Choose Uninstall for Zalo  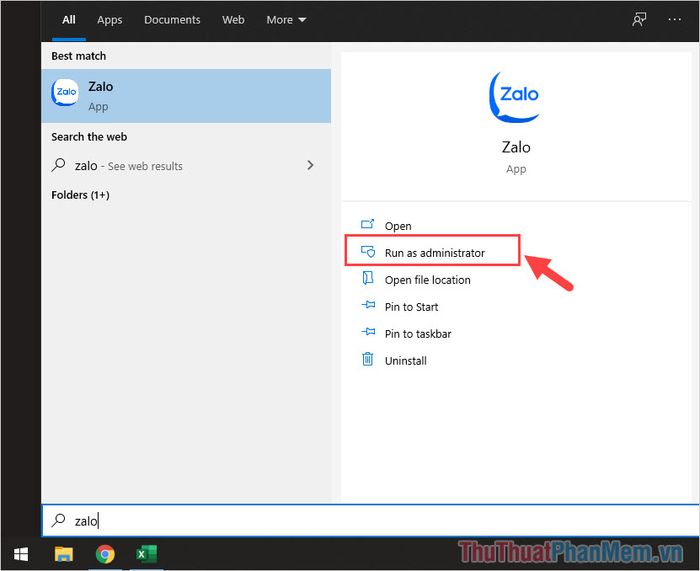tap(405, 361)
